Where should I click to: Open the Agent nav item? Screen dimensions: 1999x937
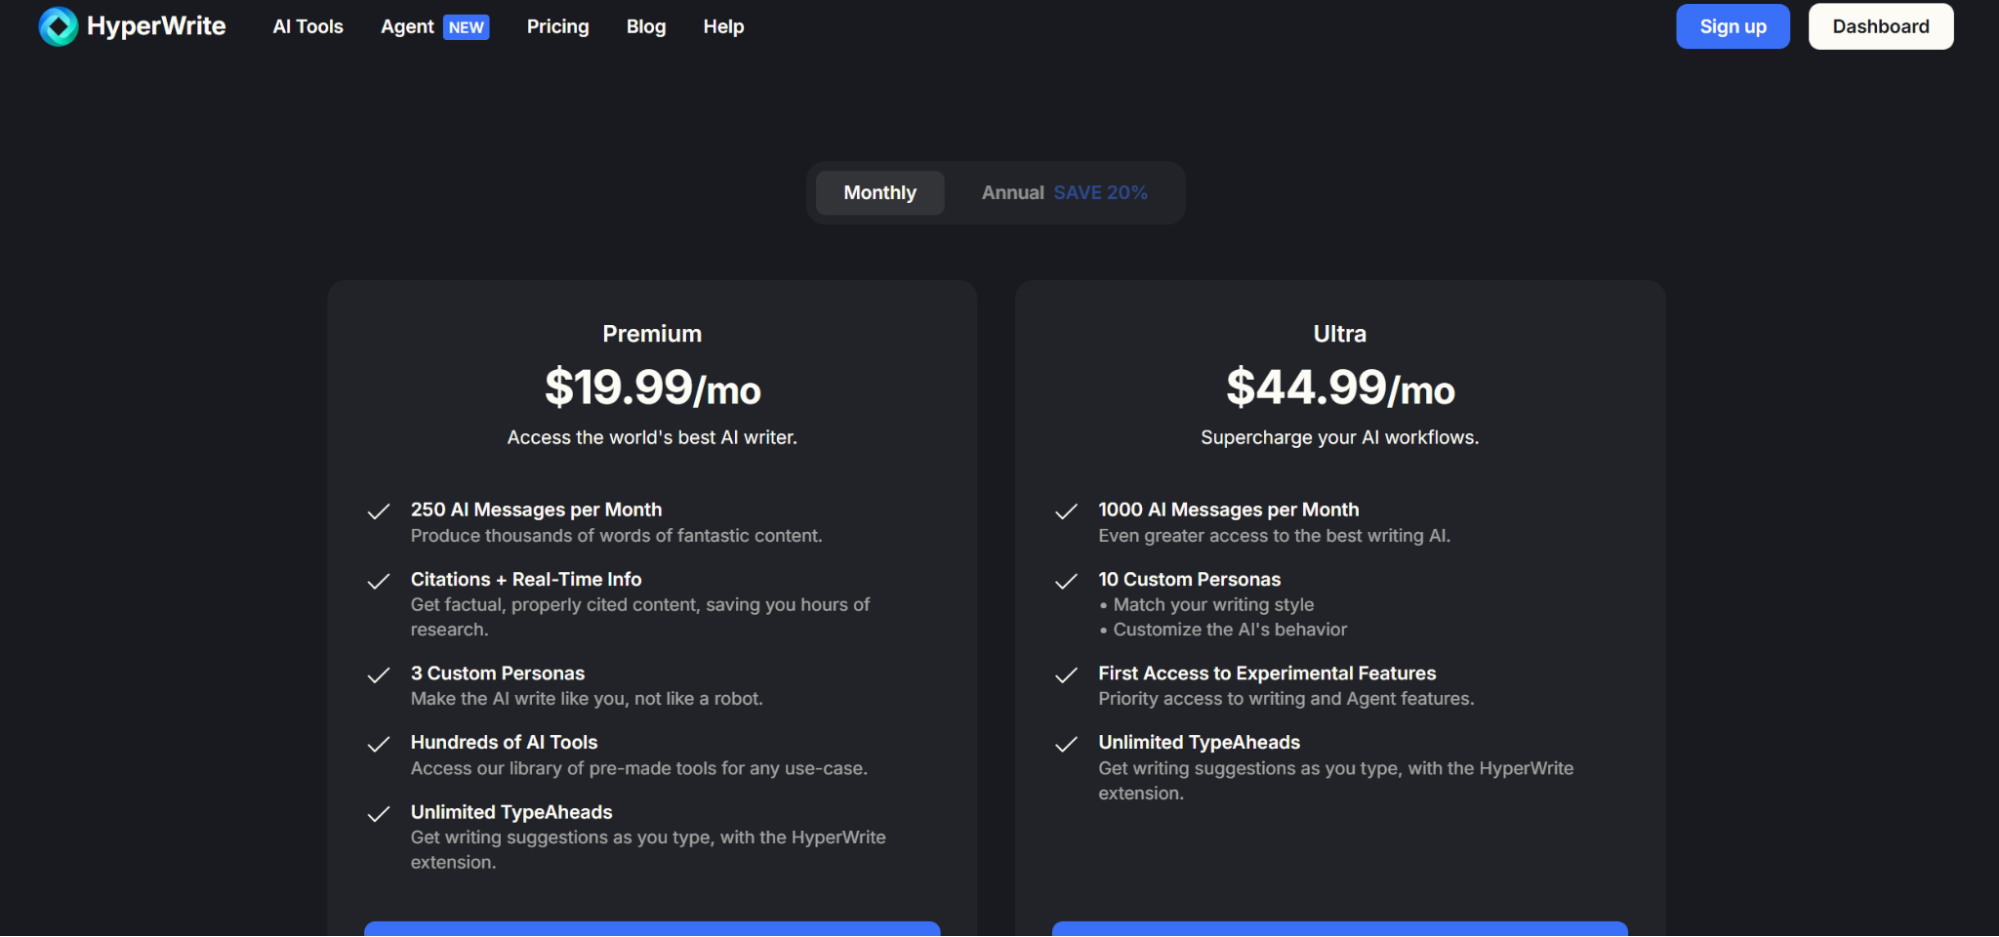point(407,27)
